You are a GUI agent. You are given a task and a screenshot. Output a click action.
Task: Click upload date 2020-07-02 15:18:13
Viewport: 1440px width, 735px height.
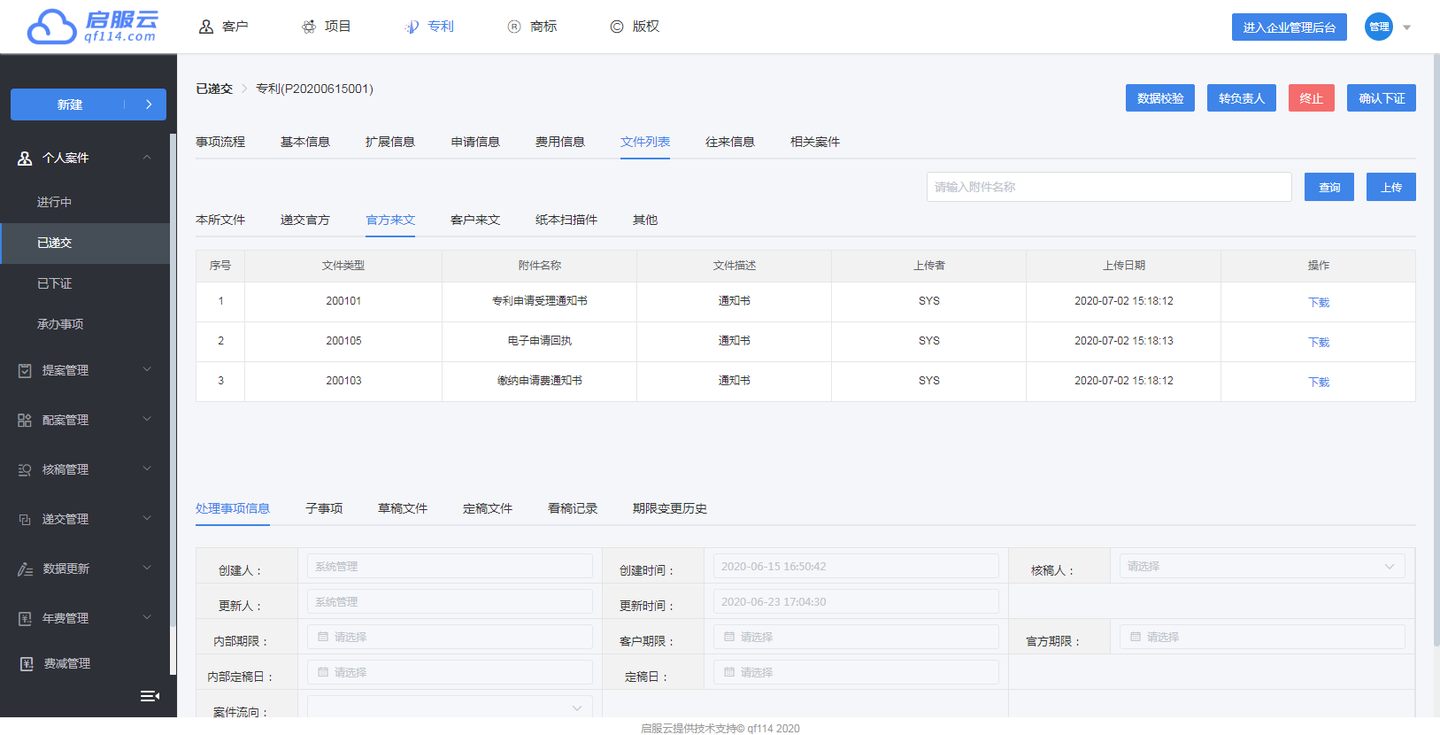coord(1124,341)
